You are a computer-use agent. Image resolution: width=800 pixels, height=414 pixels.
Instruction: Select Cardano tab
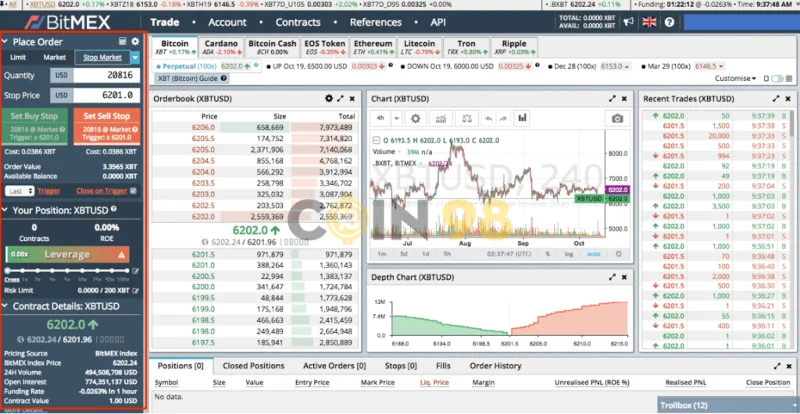click(x=221, y=47)
